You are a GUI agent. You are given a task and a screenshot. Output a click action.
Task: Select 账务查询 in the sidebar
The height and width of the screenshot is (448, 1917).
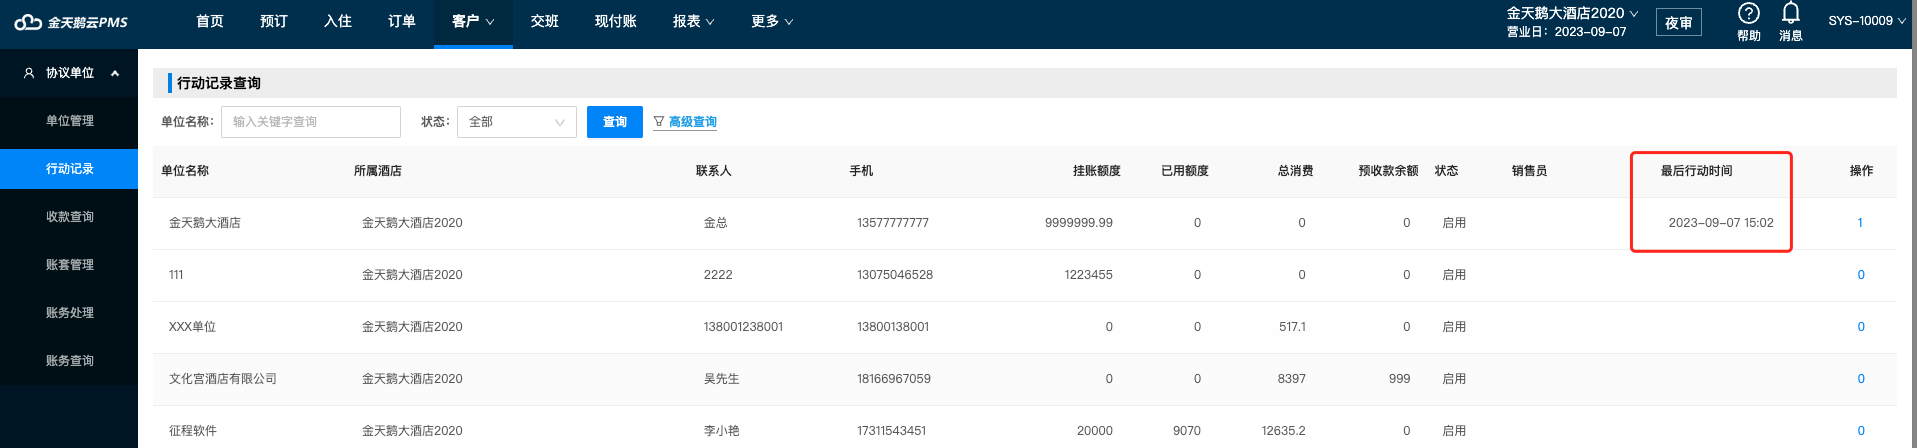69,361
